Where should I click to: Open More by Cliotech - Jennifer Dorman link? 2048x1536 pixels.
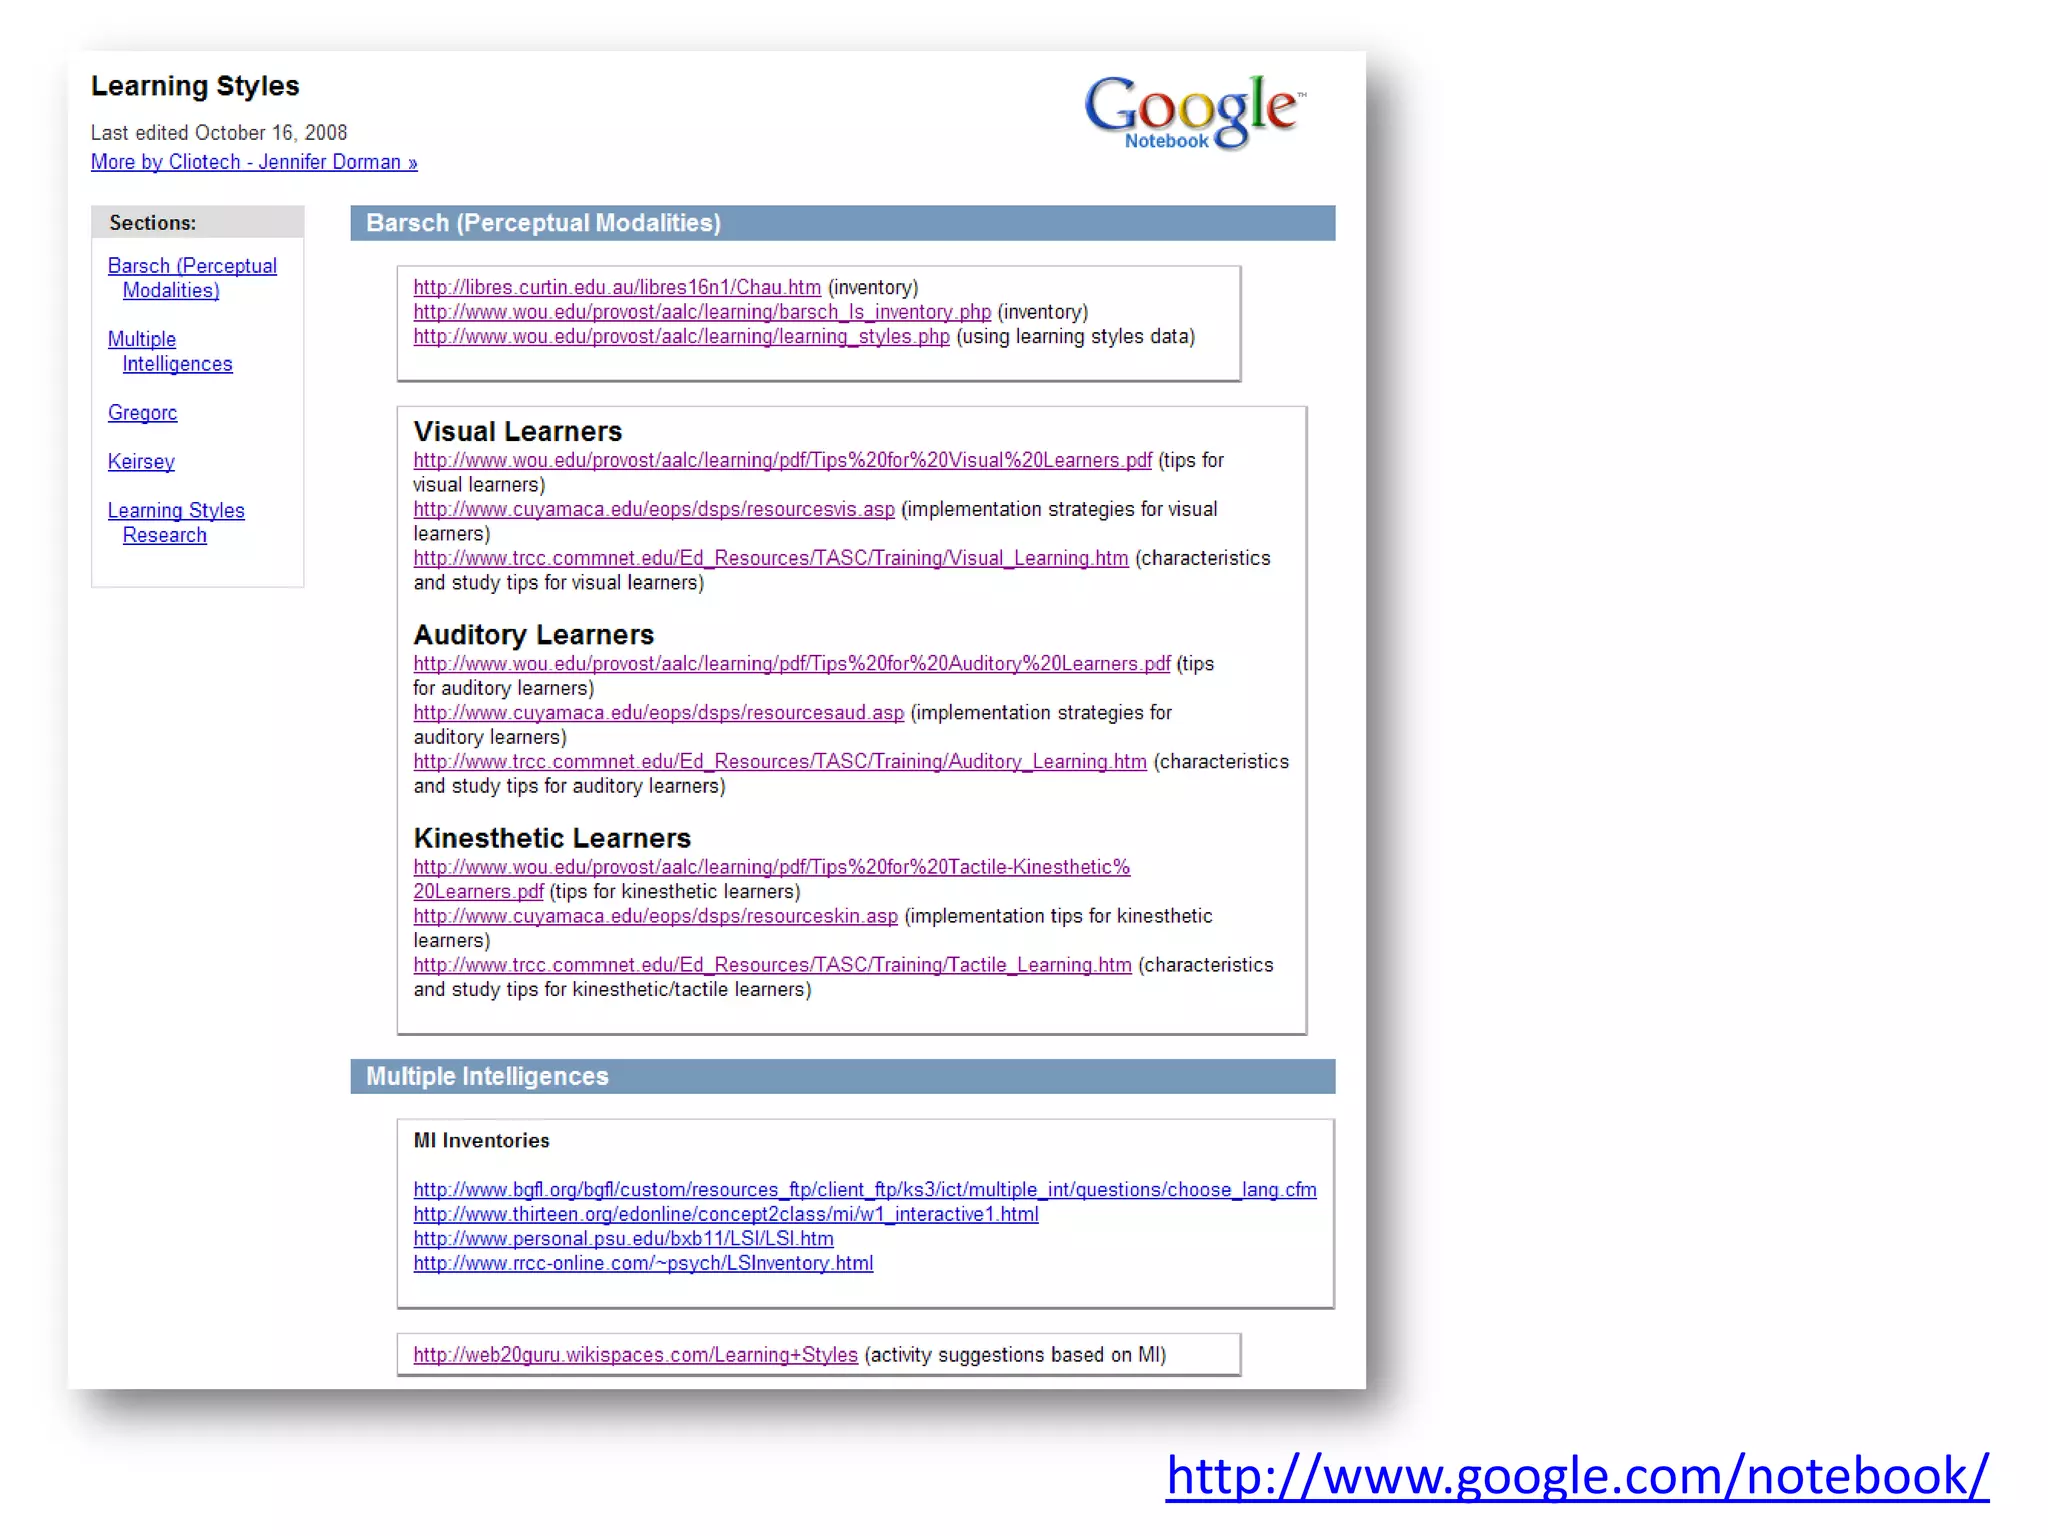coord(254,162)
